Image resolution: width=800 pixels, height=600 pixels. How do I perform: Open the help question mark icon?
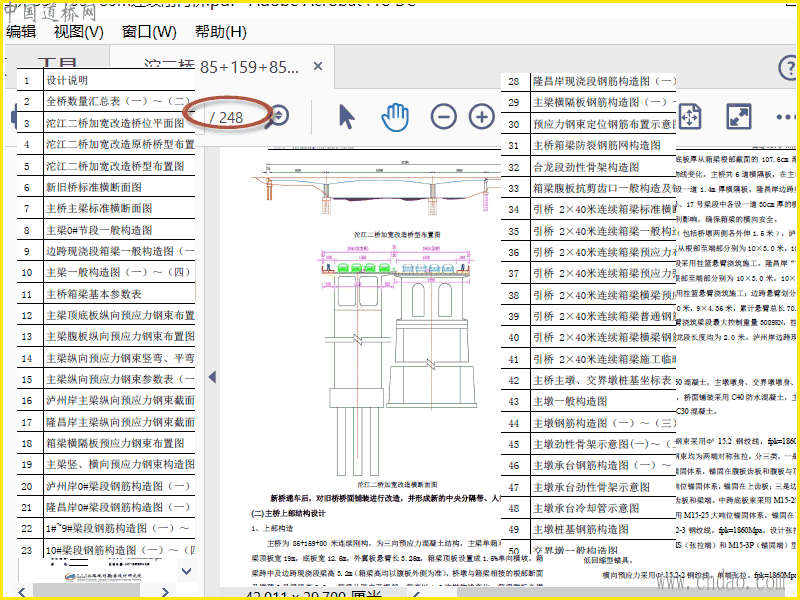coord(788,67)
